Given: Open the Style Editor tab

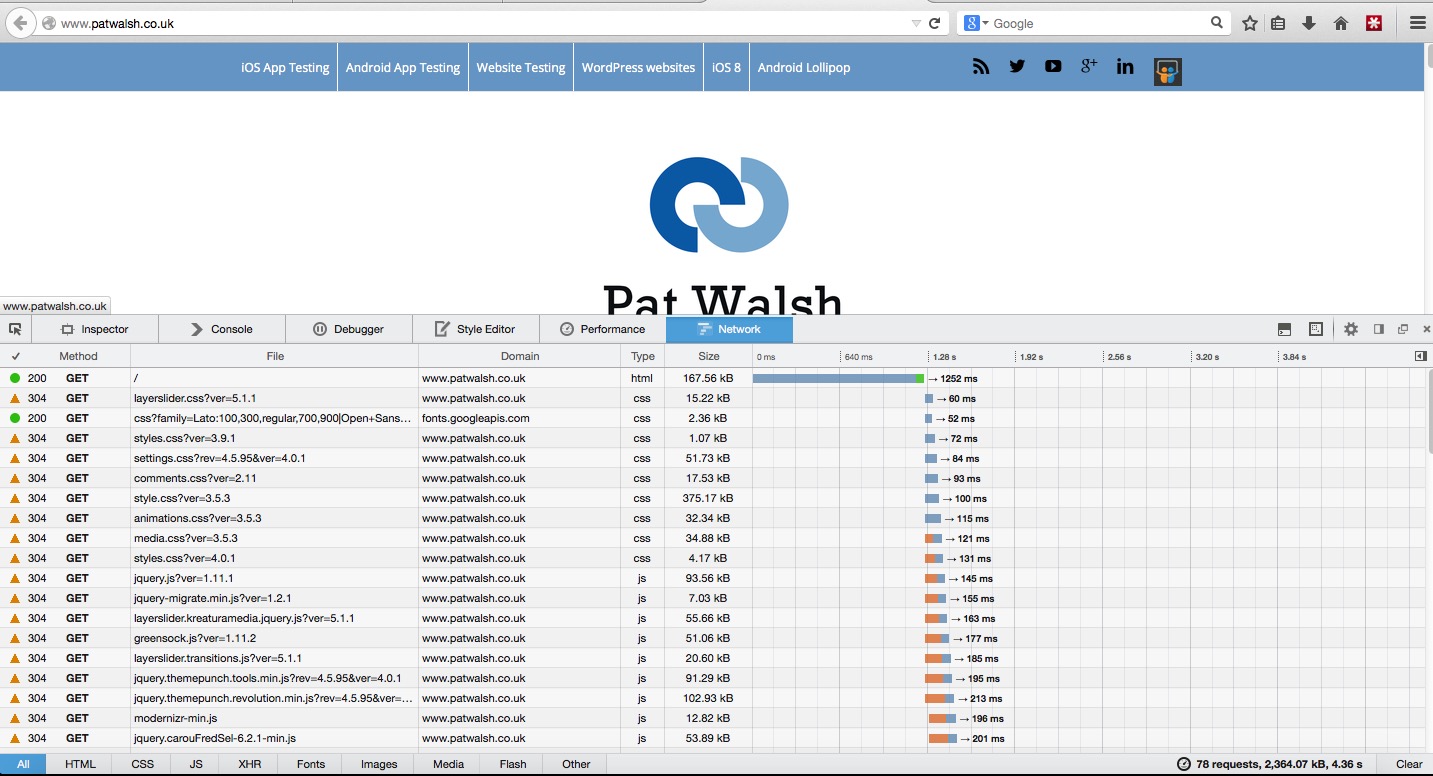Looking at the screenshot, I should coord(476,329).
